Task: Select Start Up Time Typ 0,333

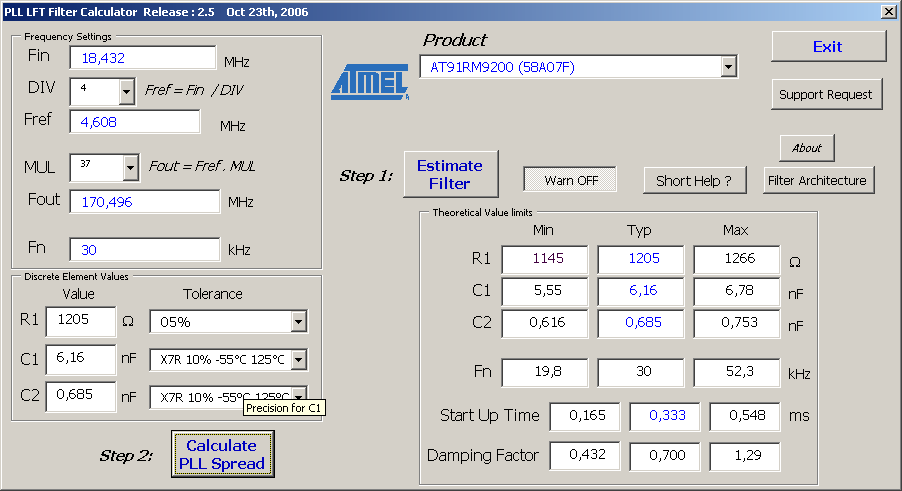Action: click(x=665, y=416)
